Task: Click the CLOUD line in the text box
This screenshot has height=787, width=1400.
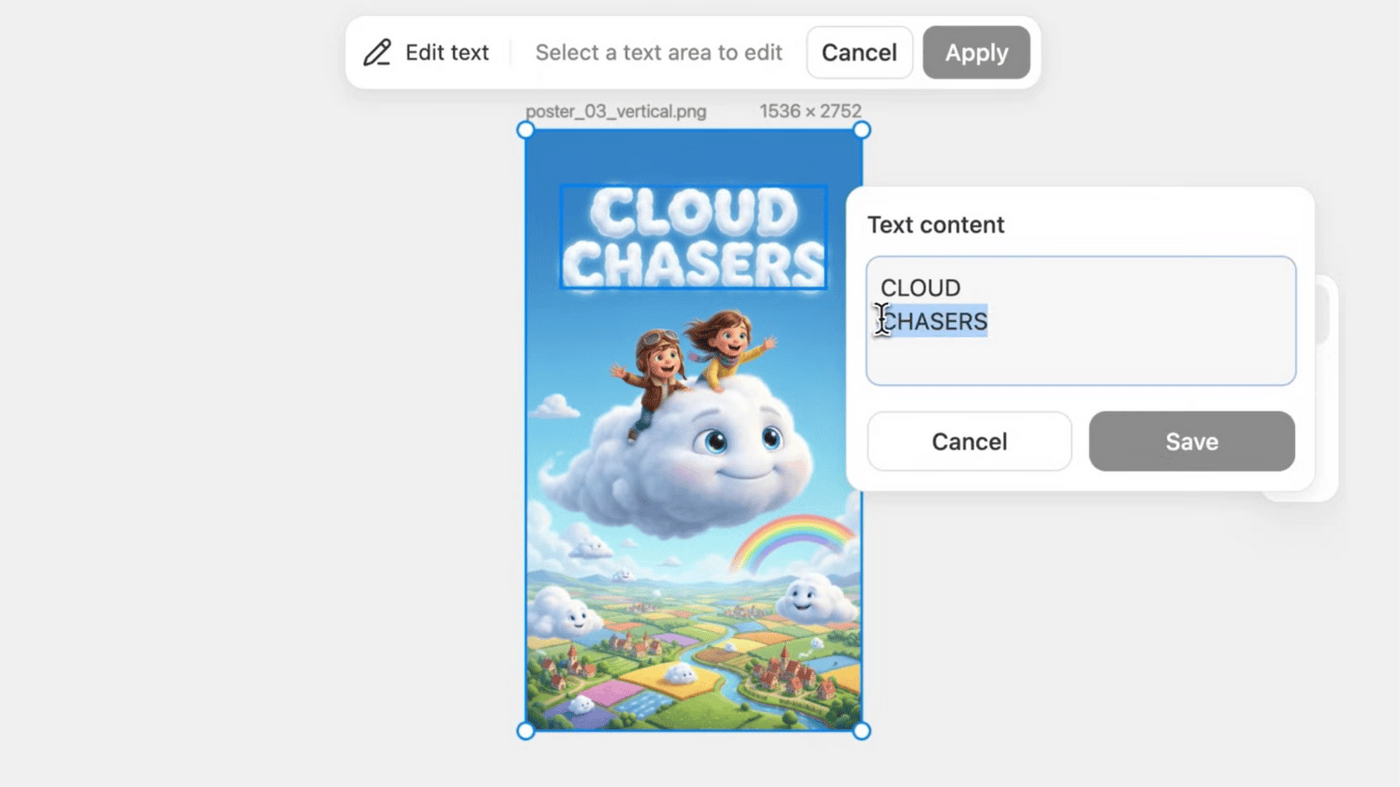Action: pos(920,288)
